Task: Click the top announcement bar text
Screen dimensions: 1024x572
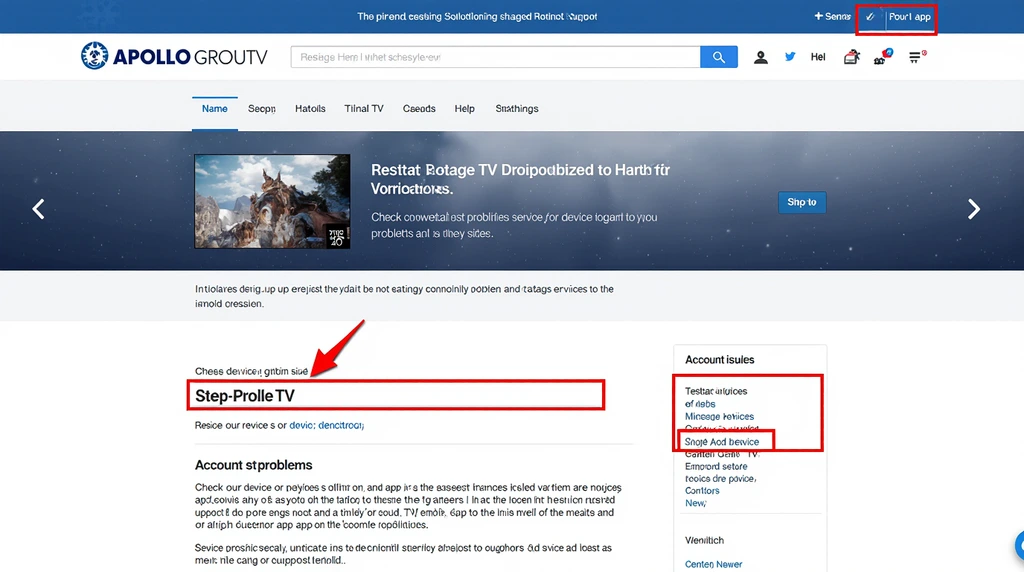Action: (x=477, y=16)
